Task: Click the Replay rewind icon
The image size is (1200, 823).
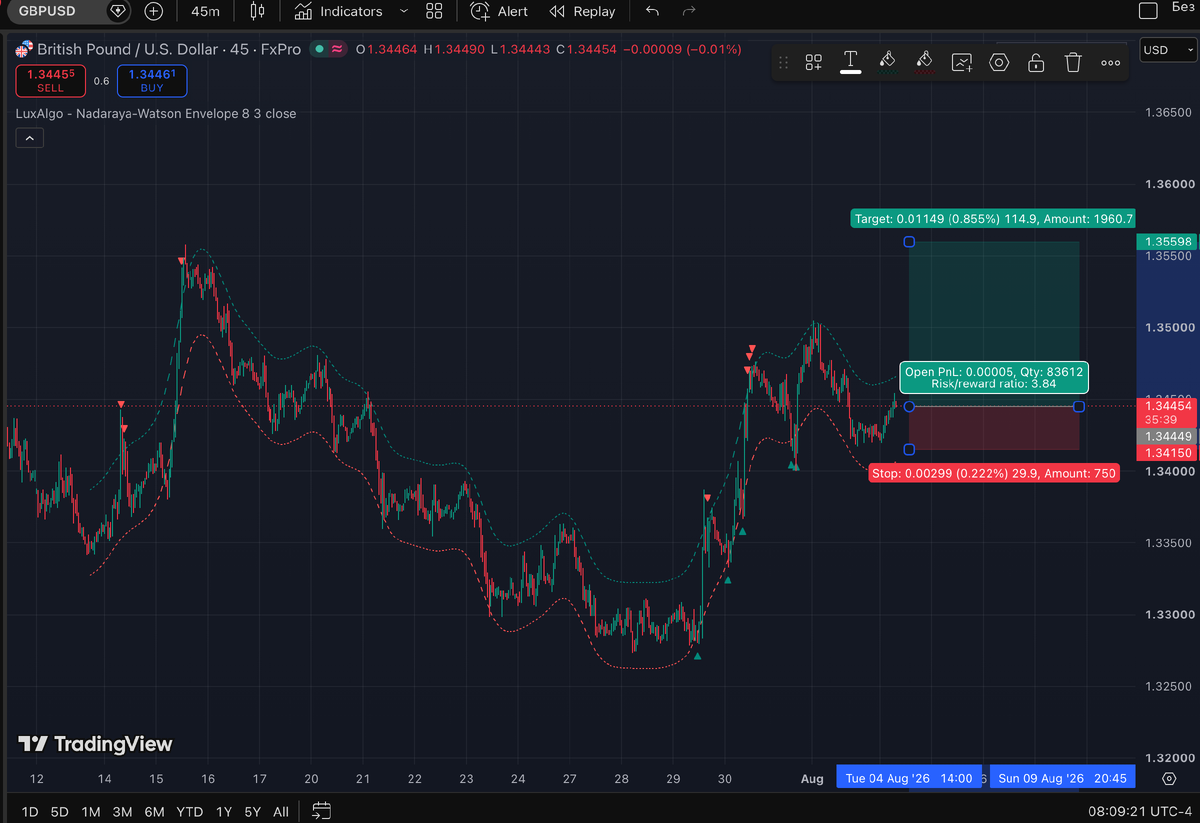Action: coord(557,11)
